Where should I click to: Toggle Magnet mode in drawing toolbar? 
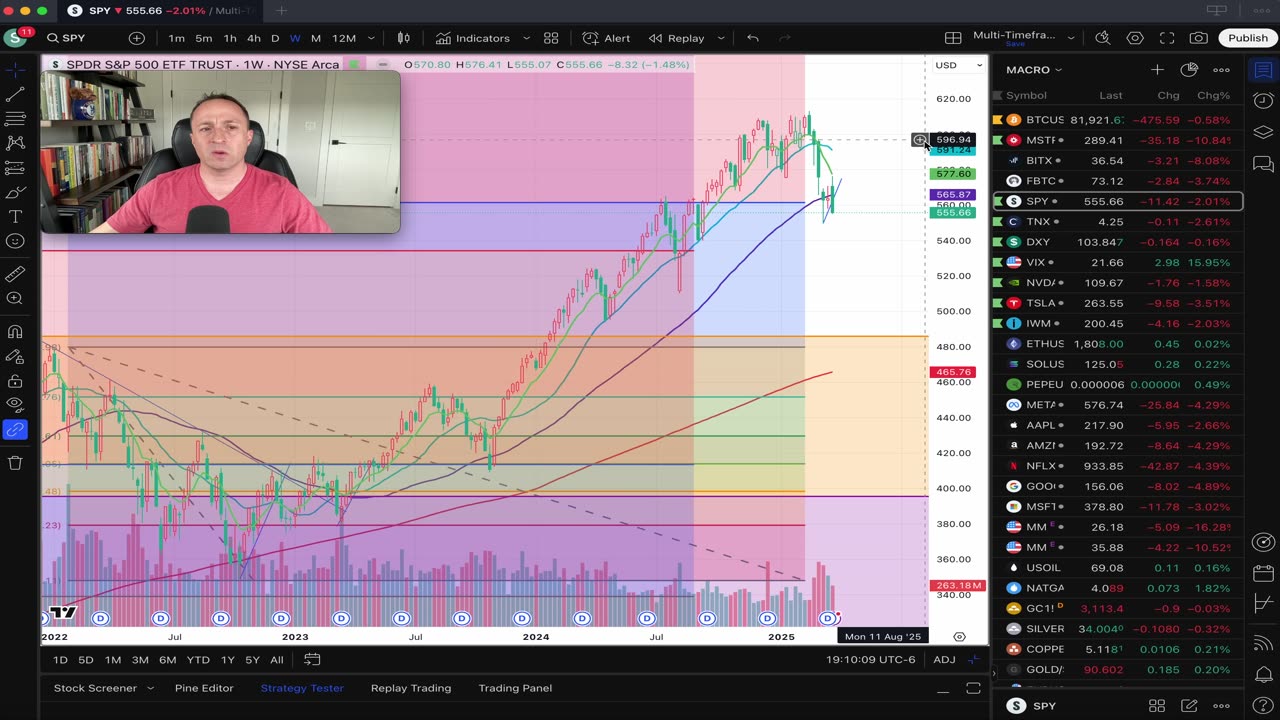tap(15, 332)
